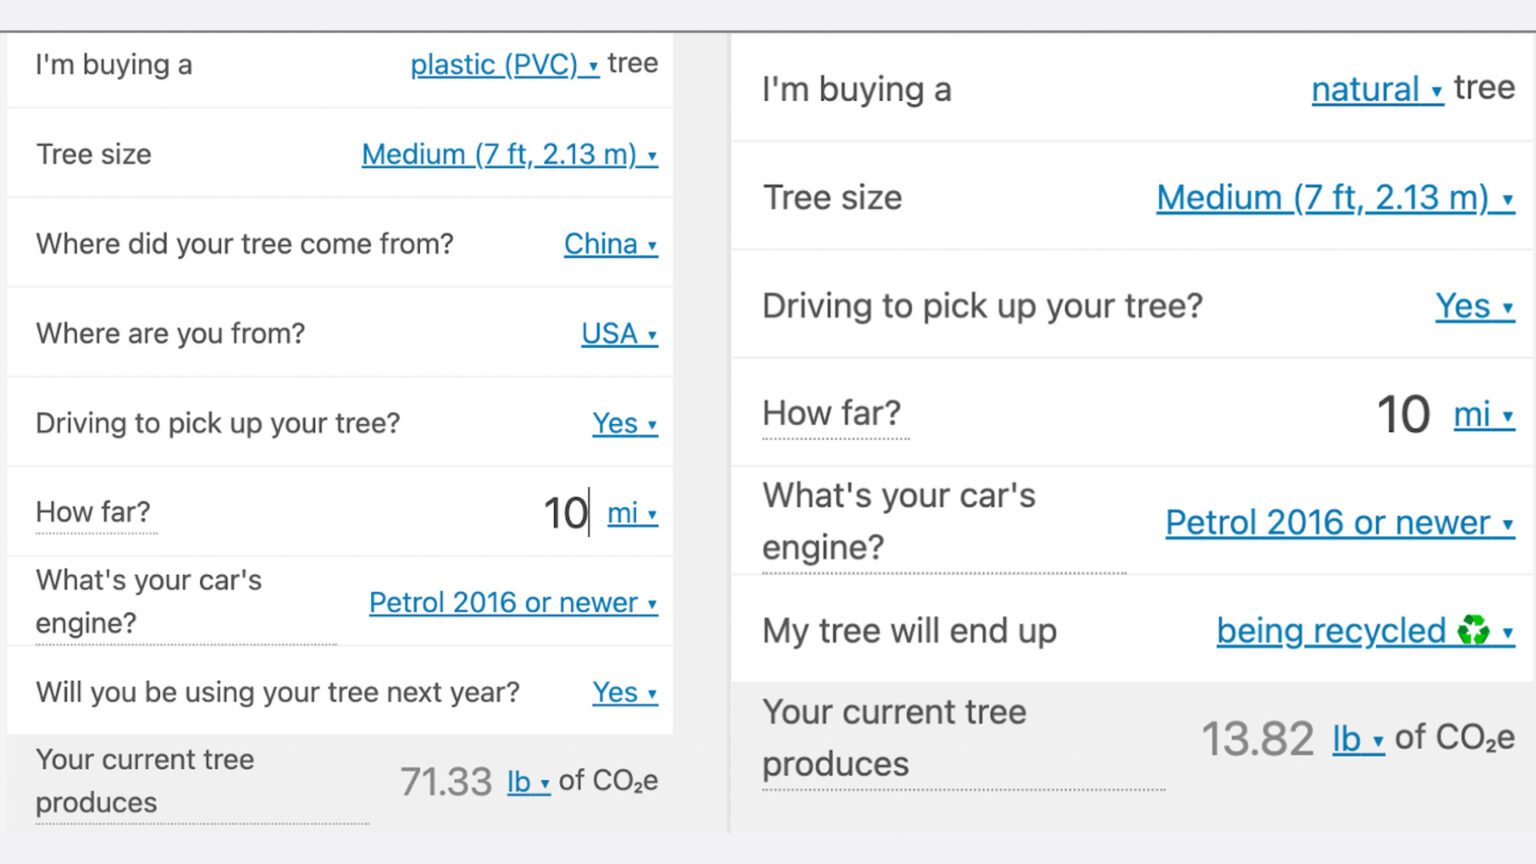
Task: Click the right panel's "Your current tree produces" label
Action: pos(894,738)
